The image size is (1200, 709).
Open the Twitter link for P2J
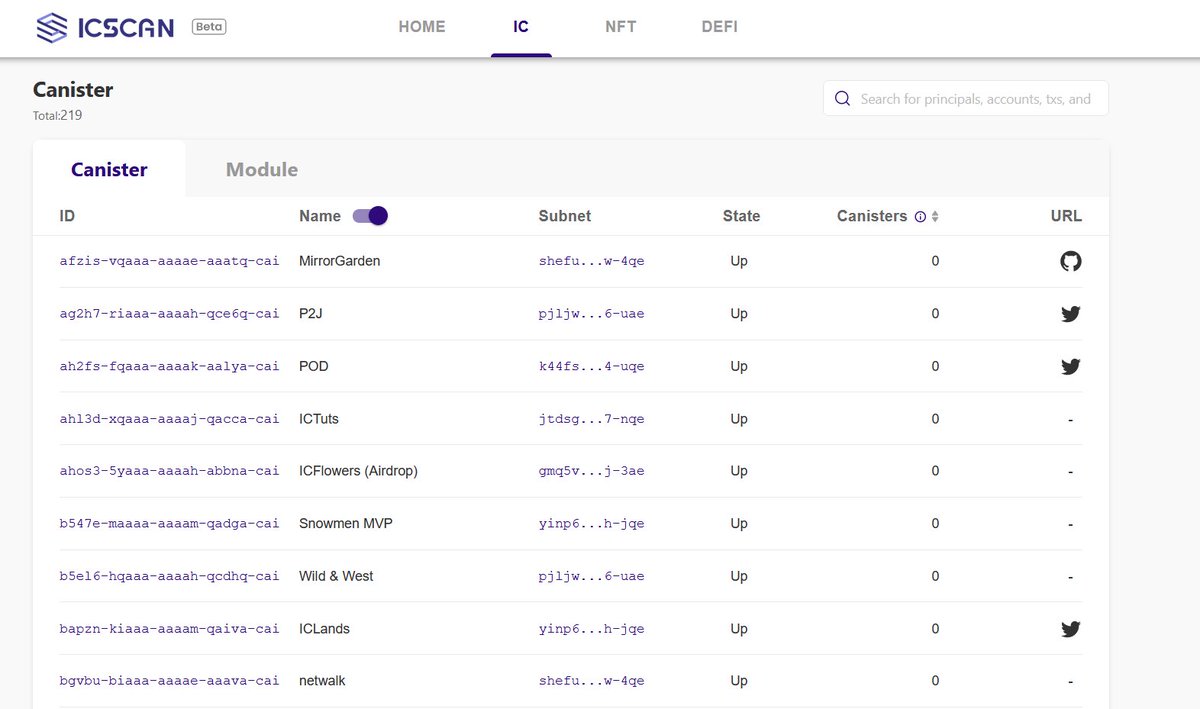(1070, 314)
